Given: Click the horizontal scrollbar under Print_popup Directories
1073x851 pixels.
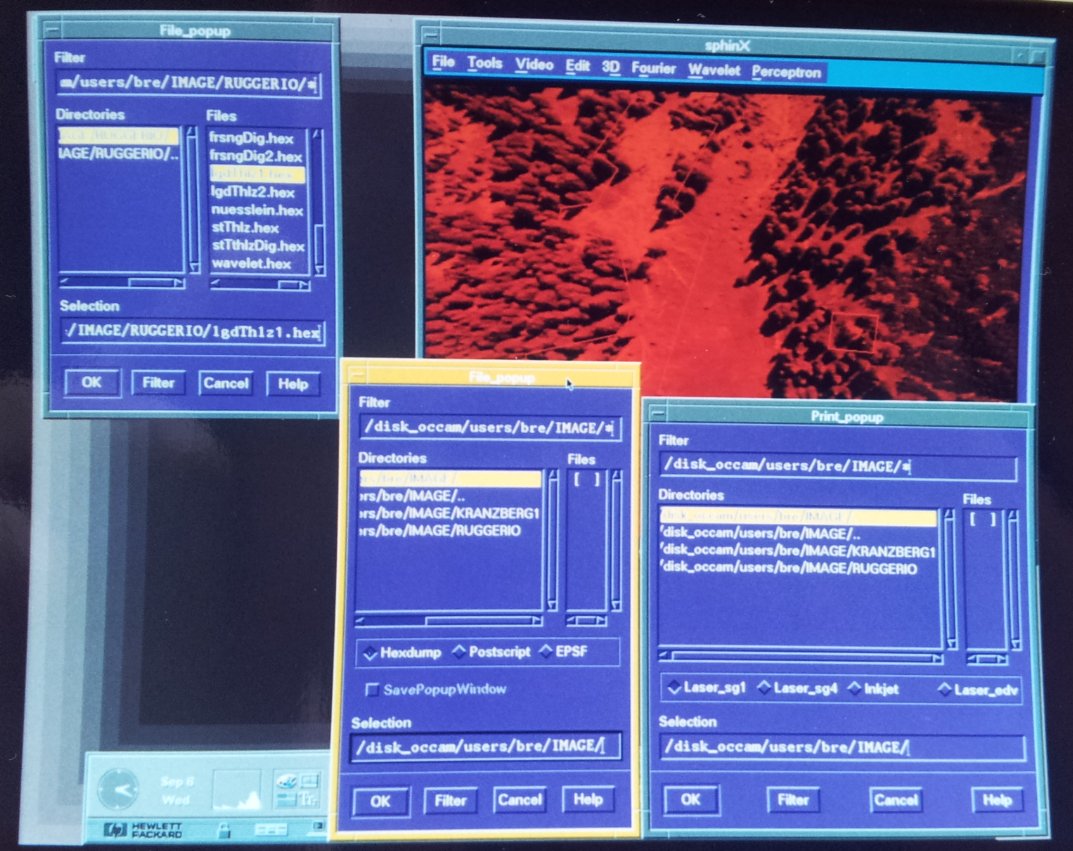Looking at the screenshot, I should coord(800,657).
